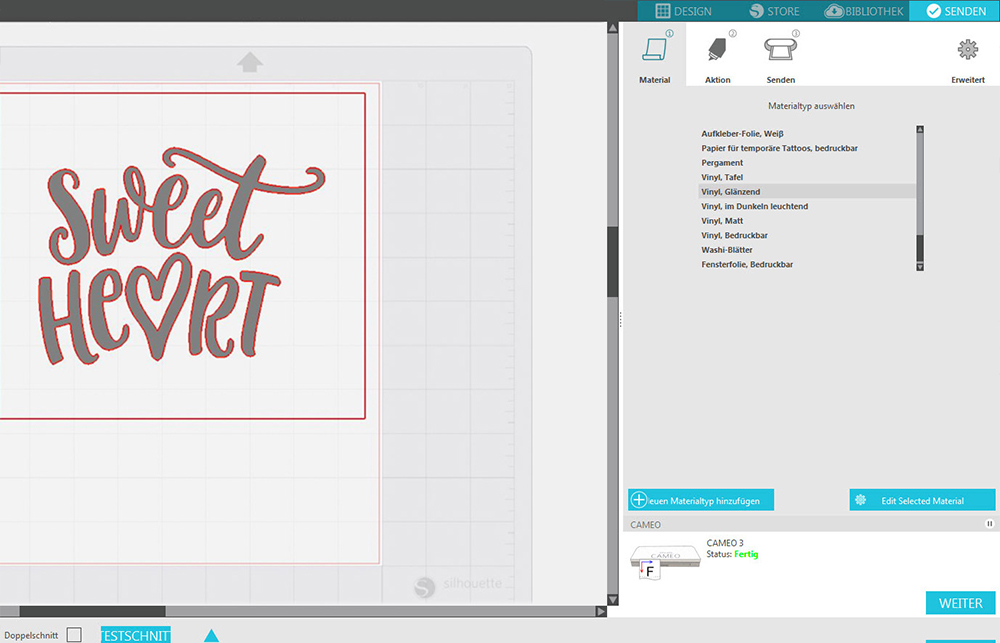1000x643 pixels.
Task: Click plus icon to add material type
Action: point(639,500)
